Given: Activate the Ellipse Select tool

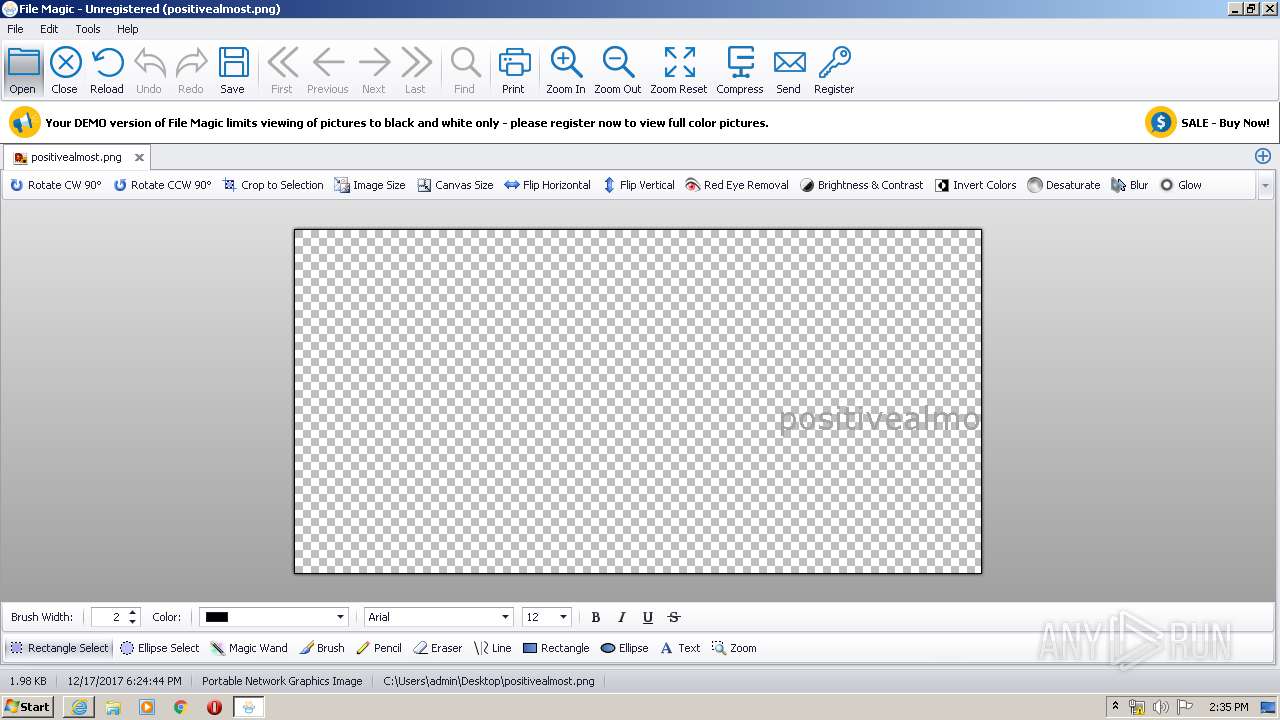Looking at the screenshot, I should pyautogui.click(x=160, y=648).
